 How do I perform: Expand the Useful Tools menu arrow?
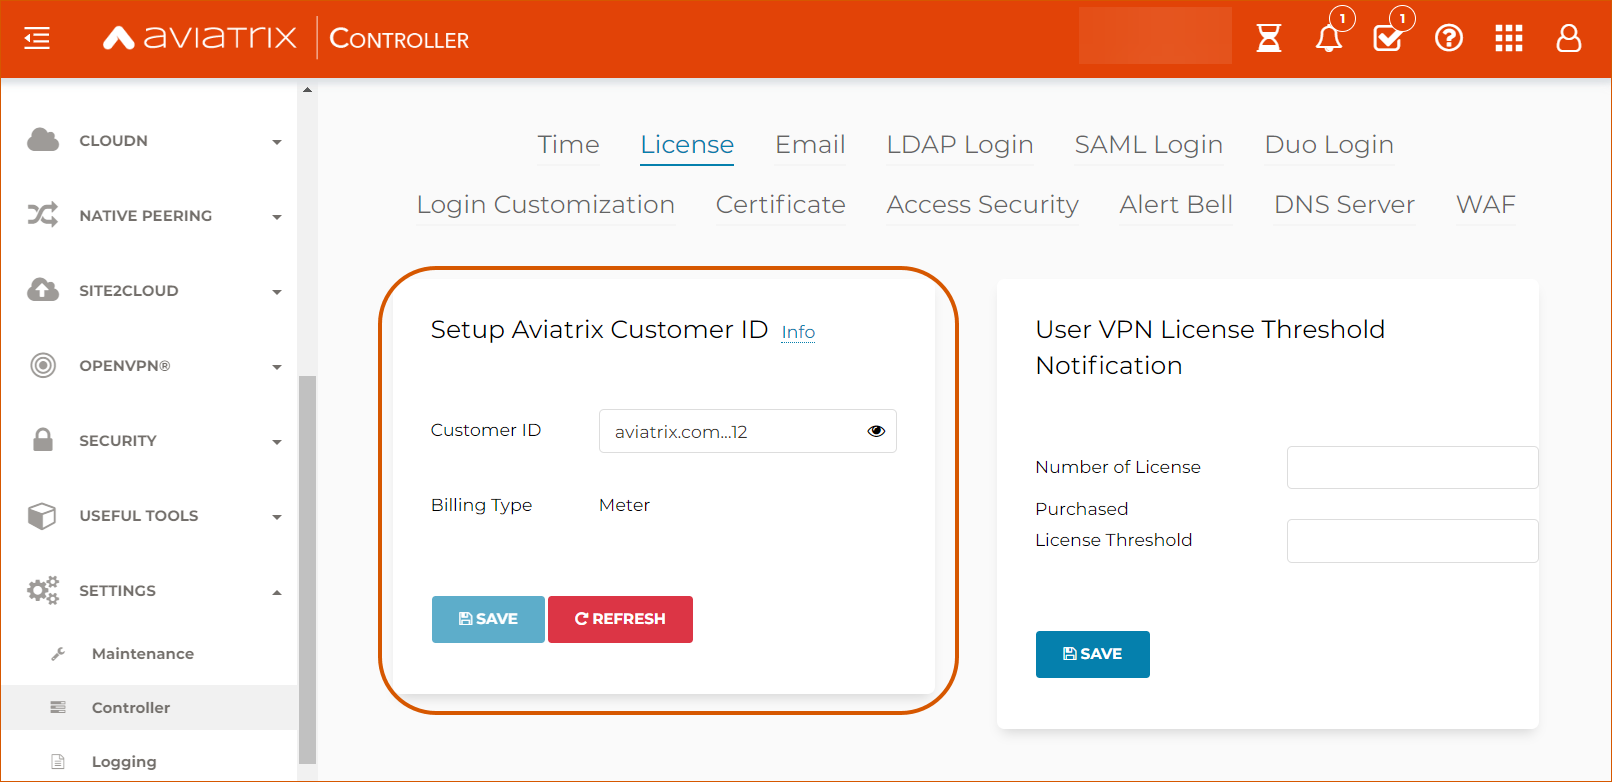click(277, 517)
